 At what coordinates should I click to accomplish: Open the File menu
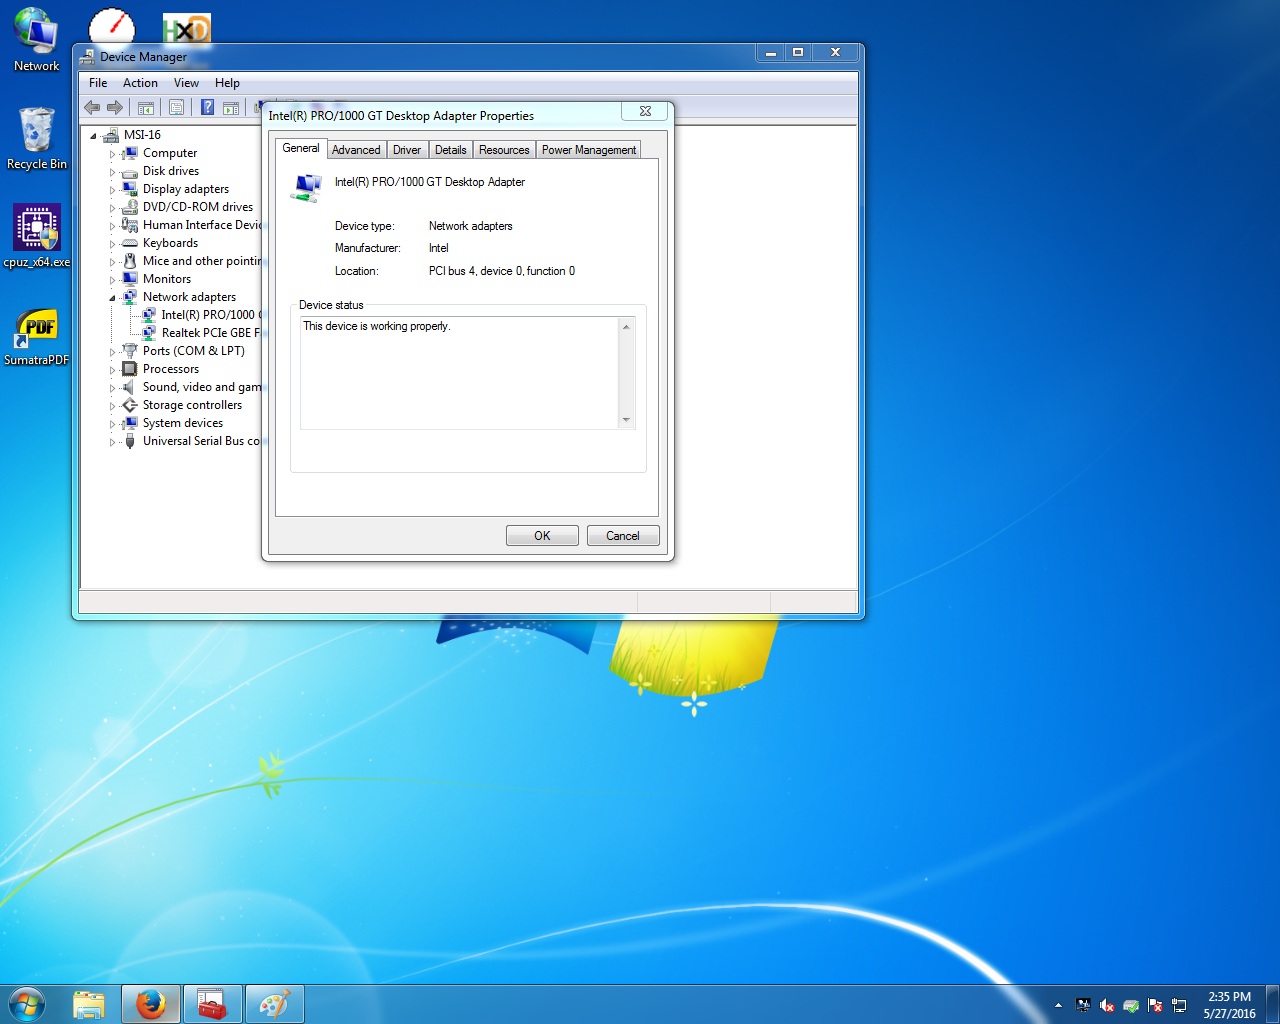(98, 83)
